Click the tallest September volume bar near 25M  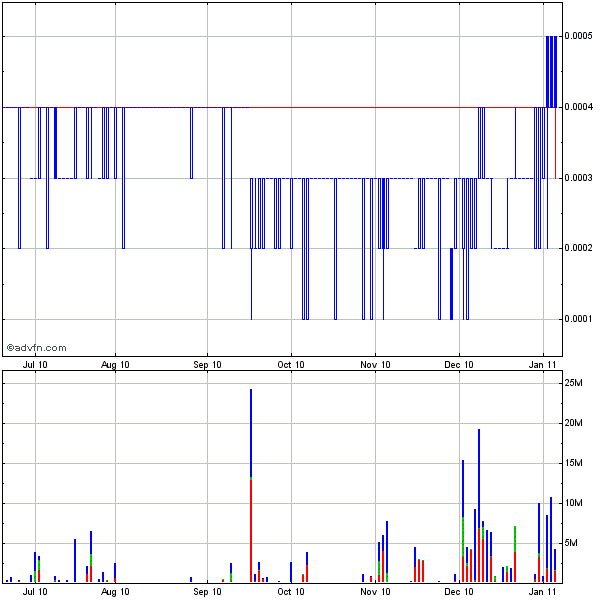pos(251,486)
